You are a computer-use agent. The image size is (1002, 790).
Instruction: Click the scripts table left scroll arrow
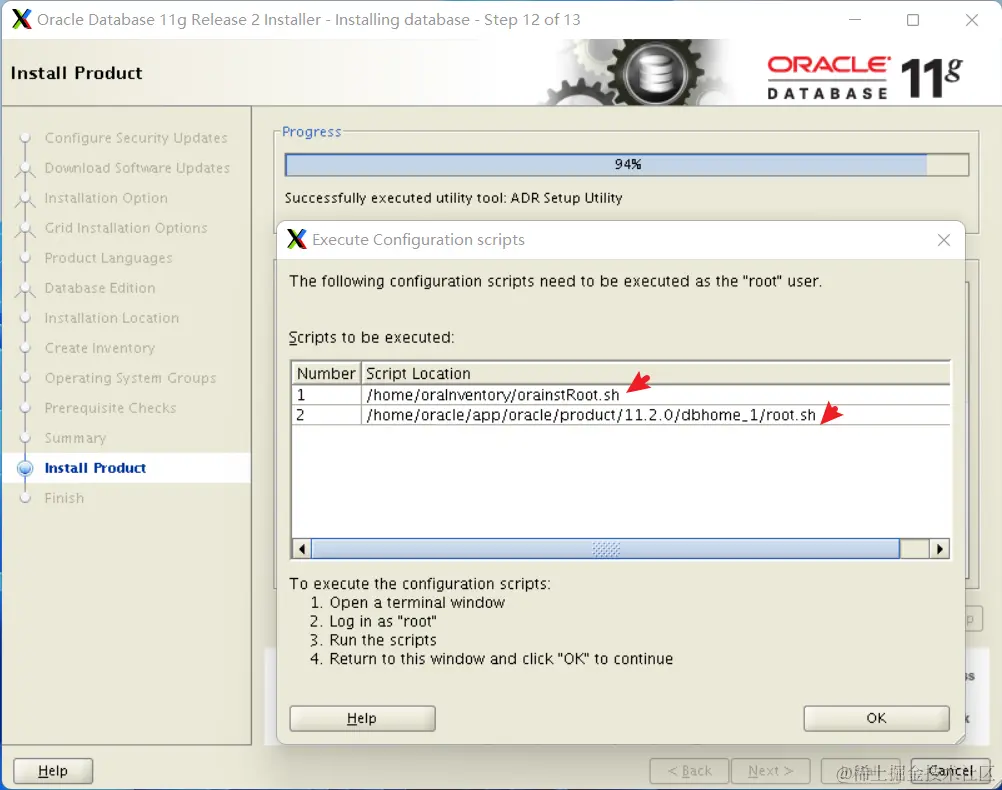[x=302, y=549]
